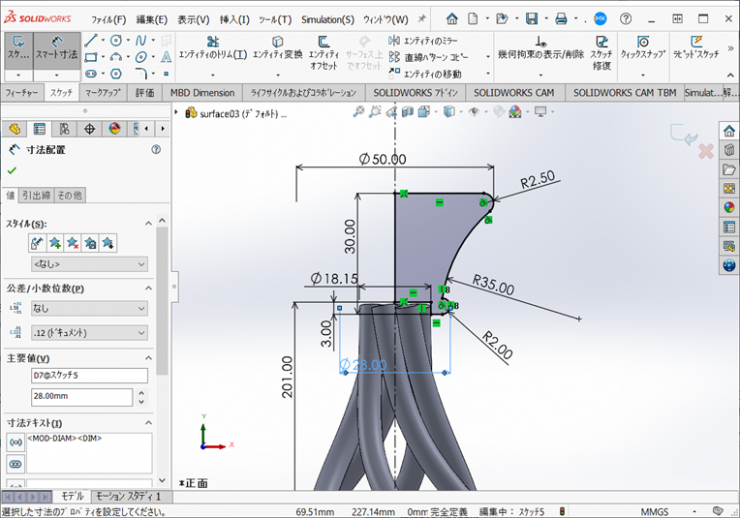Collapse the 主要値 (Primary Value) section
Image resolution: width=740 pixels, height=518 pixels.
[148, 358]
